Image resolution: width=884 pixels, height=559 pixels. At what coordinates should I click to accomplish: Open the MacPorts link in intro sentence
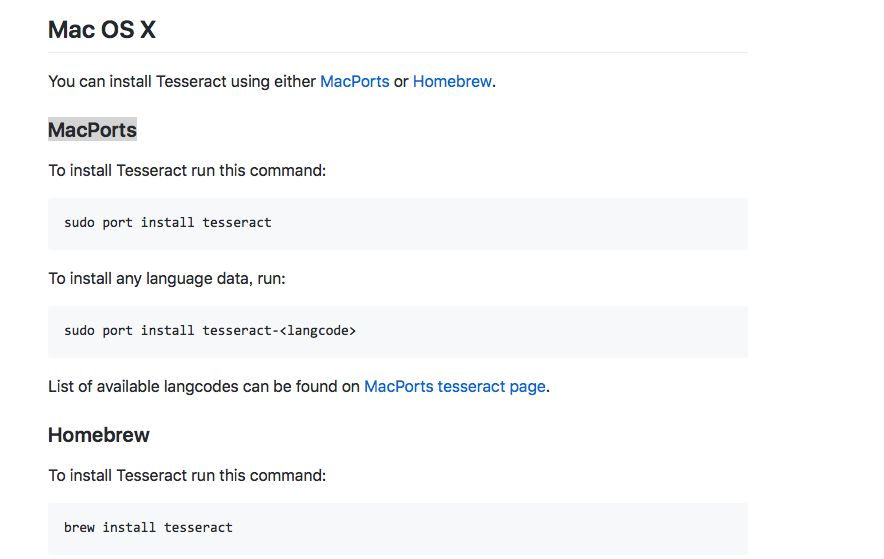pyautogui.click(x=355, y=82)
